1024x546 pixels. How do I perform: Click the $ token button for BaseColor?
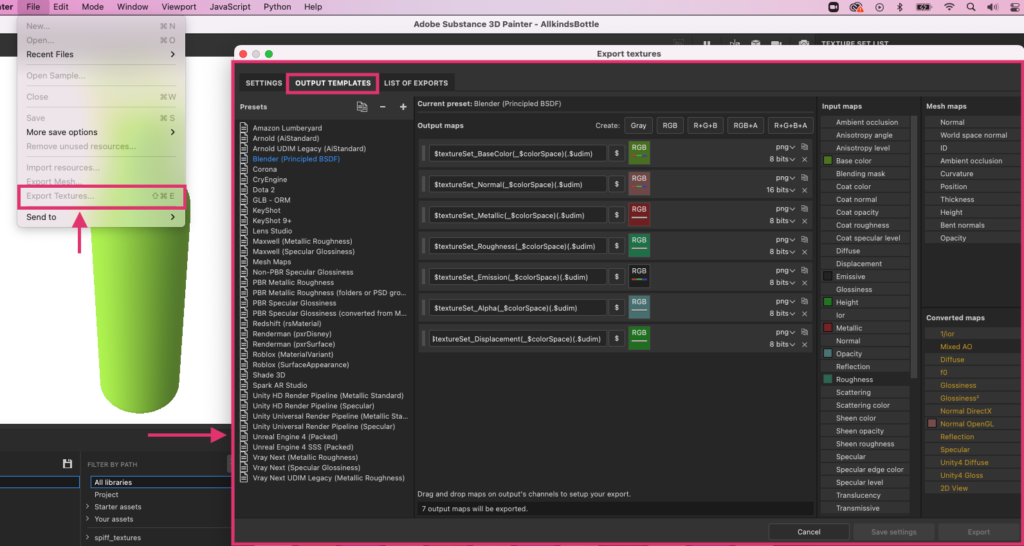616,153
